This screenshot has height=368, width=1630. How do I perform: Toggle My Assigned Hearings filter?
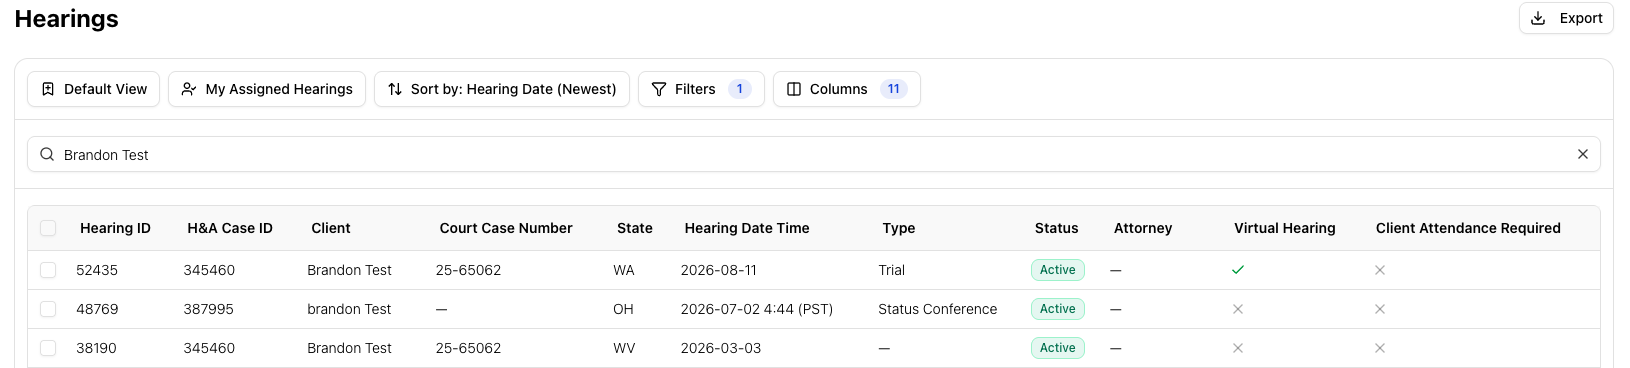click(267, 89)
